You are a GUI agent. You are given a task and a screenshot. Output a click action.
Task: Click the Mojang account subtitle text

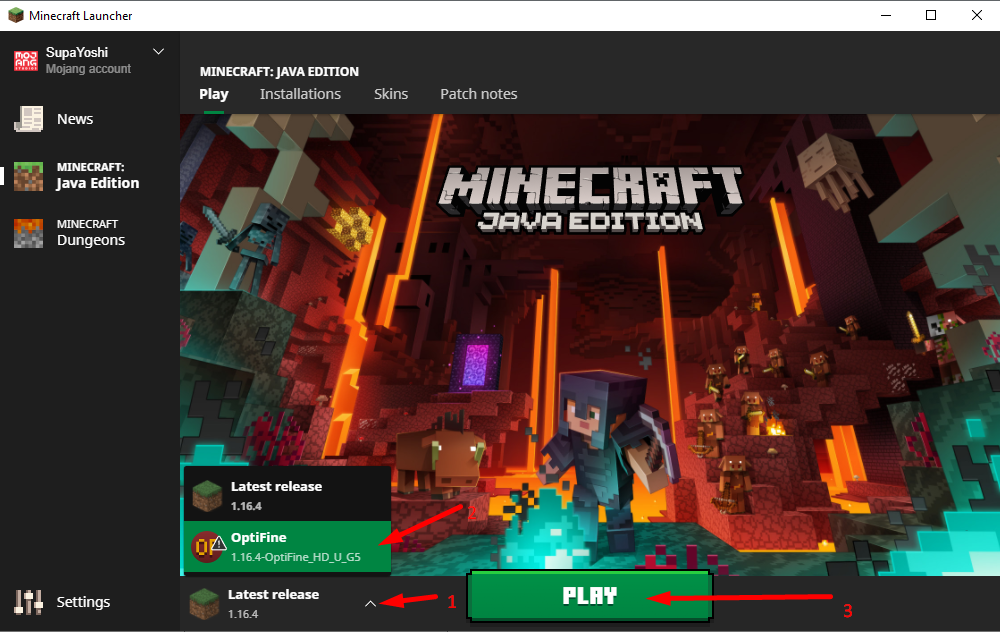pyautogui.click(x=88, y=69)
